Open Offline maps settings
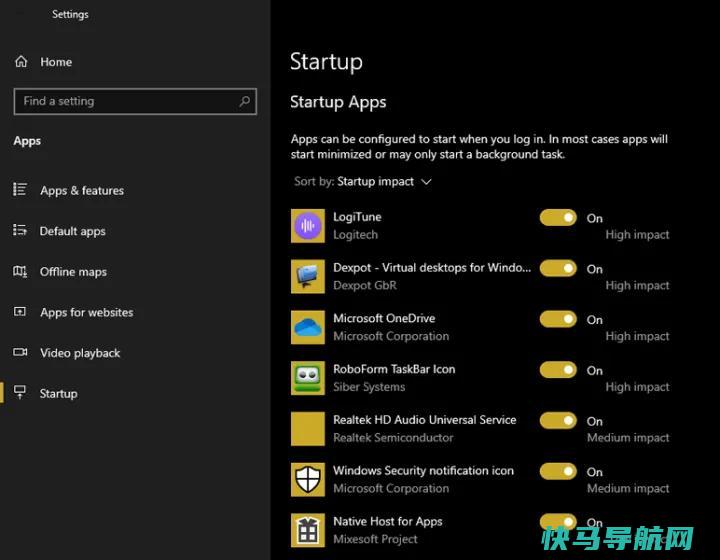 click(73, 272)
